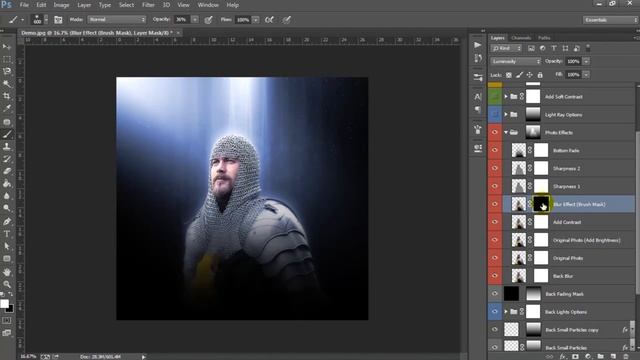Image resolution: width=640 pixels, height=360 pixels.
Task: Hide the Original Photo layer
Action: tap(495, 258)
